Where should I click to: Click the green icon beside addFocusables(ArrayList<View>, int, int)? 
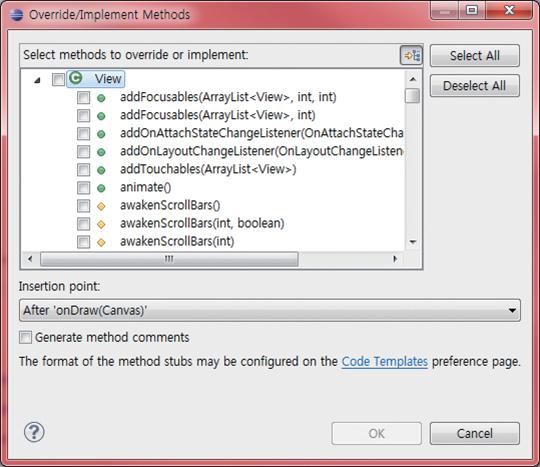tap(101, 98)
